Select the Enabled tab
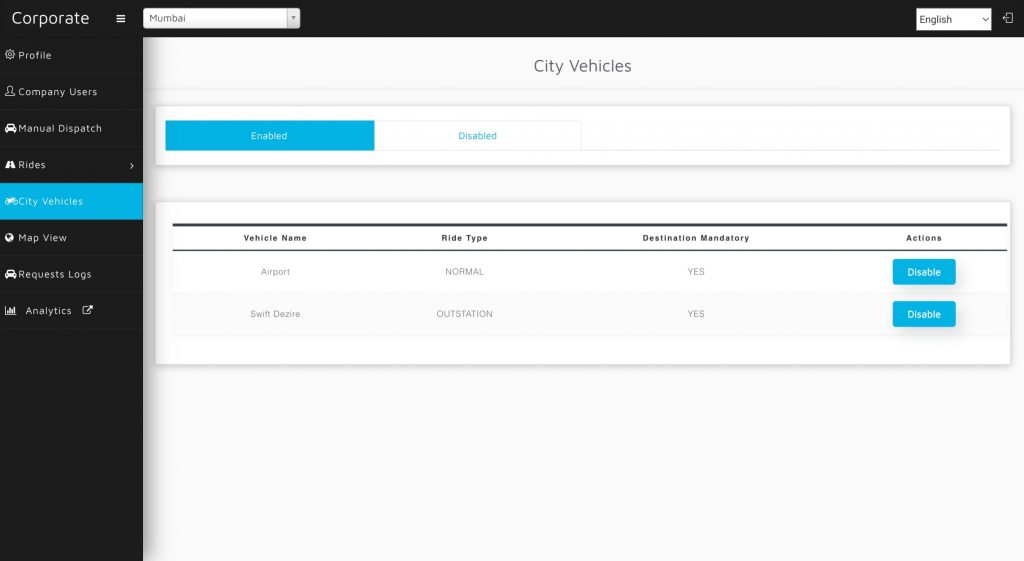Screen dimensions: 1024x561 click(269, 136)
